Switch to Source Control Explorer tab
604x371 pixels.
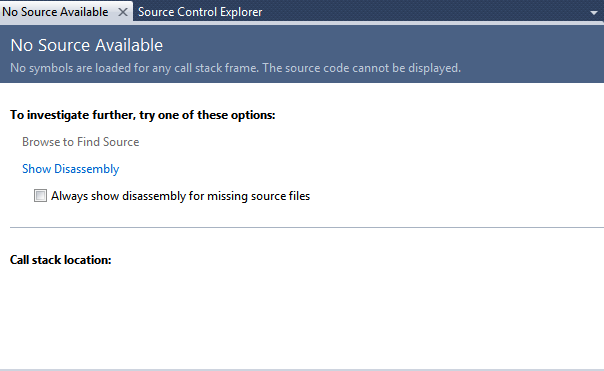[x=200, y=12]
